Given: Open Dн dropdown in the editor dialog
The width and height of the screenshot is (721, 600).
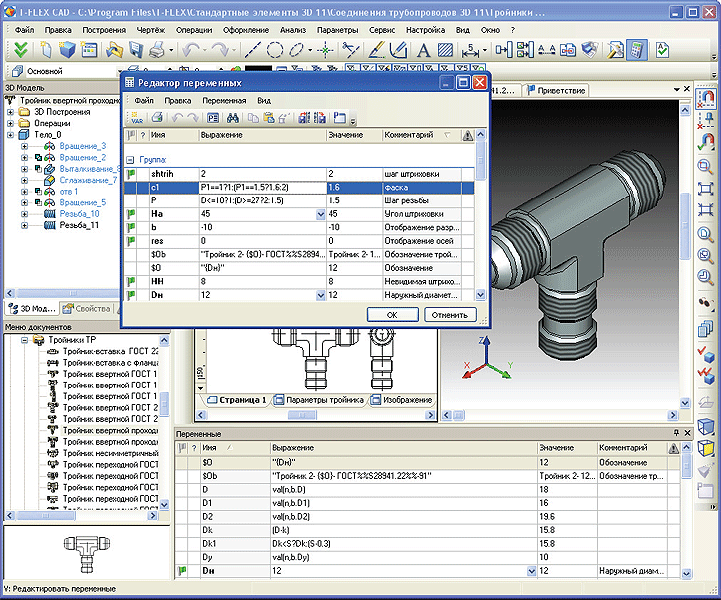Looking at the screenshot, I should [x=320, y=295].
